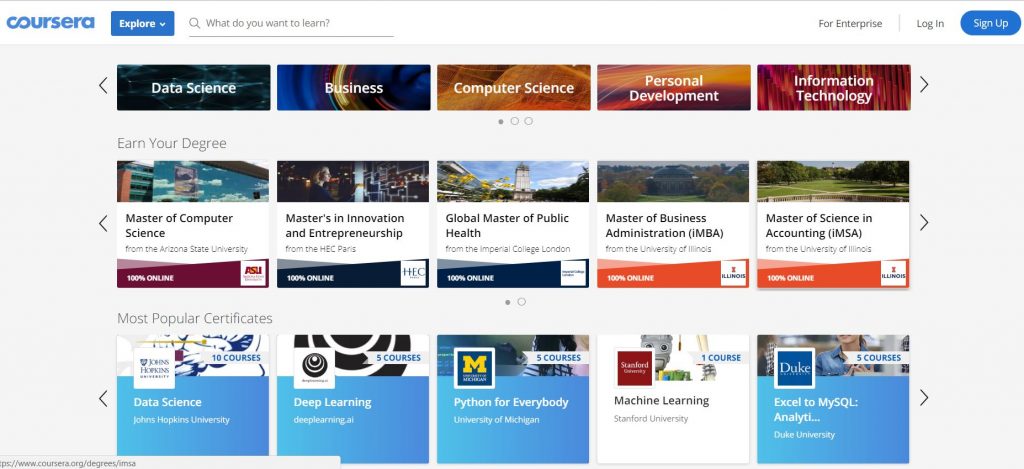The width and height of the screenshot is (1024, 469).
Task: Click 'University of Michigan' text under Python for Everybody
Action: point(496,420)
